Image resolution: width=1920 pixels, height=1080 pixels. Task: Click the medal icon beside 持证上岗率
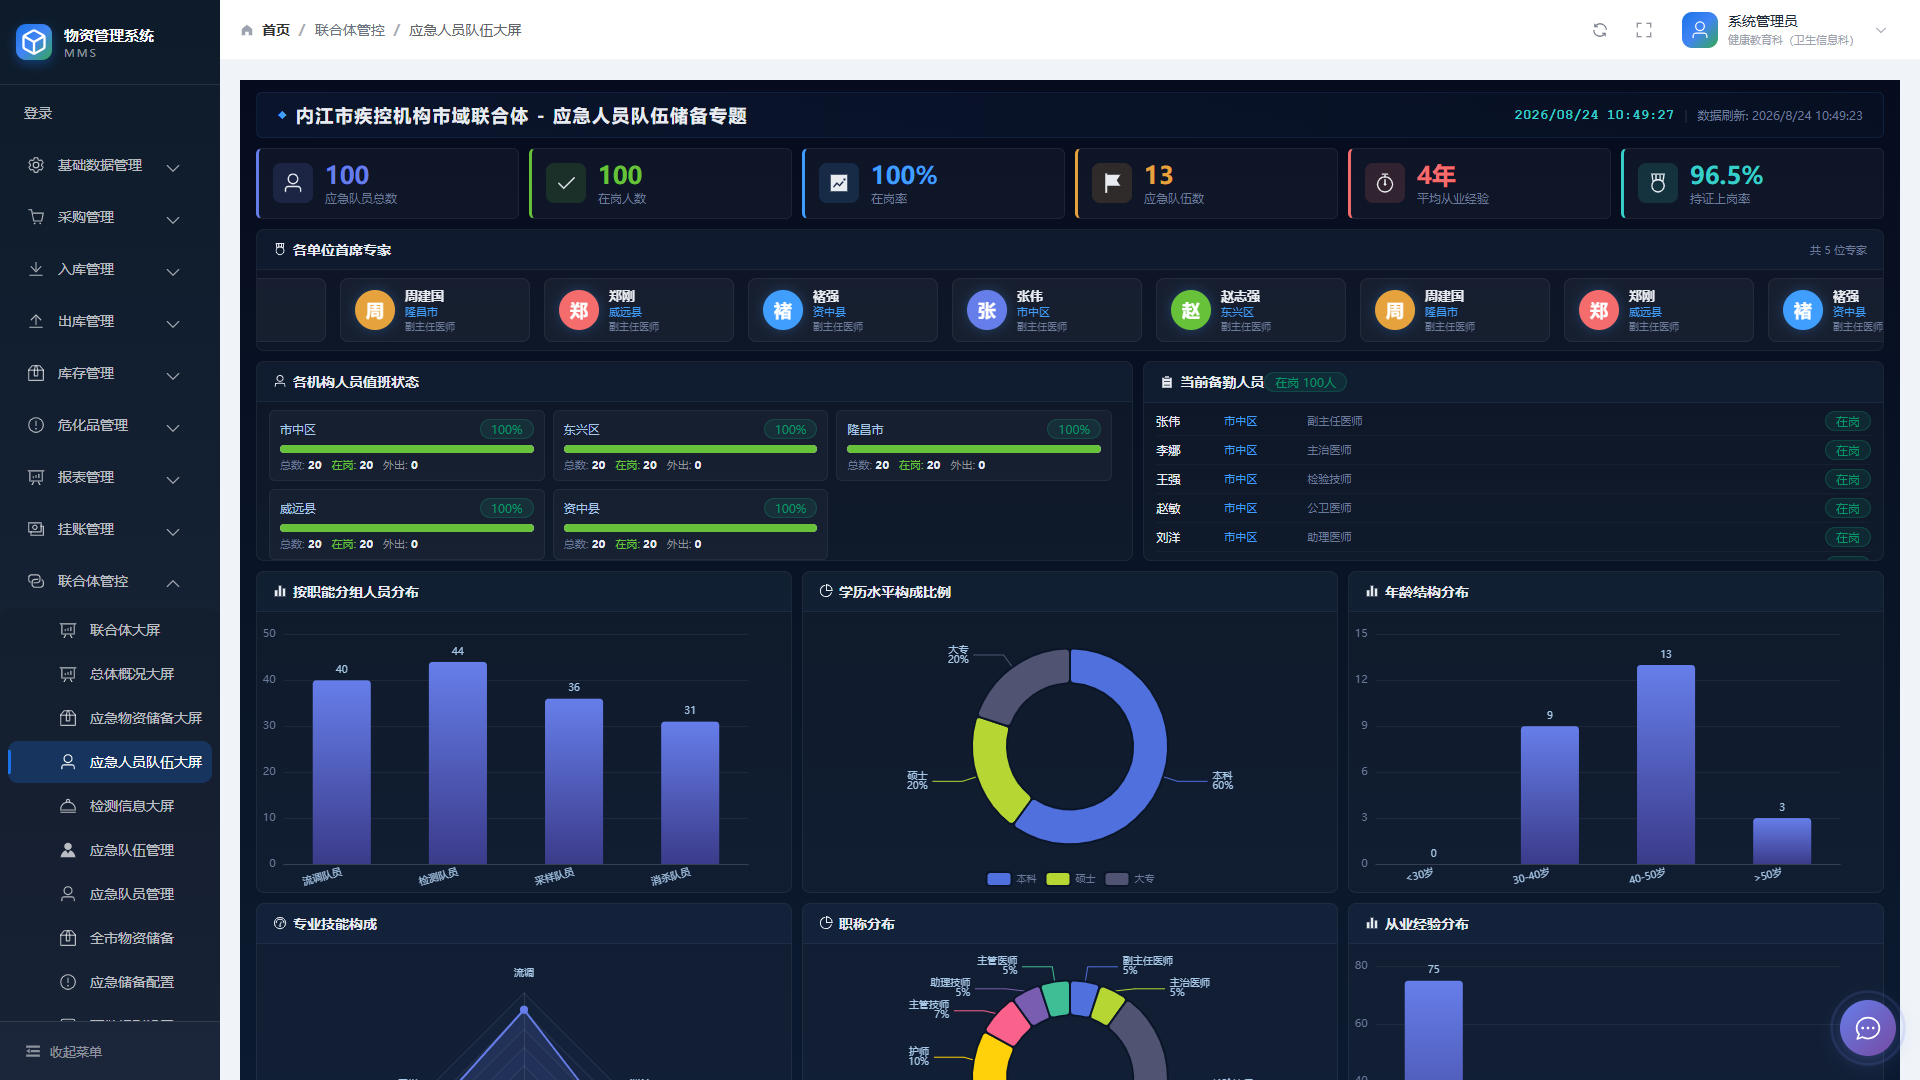coord(1658,183)
